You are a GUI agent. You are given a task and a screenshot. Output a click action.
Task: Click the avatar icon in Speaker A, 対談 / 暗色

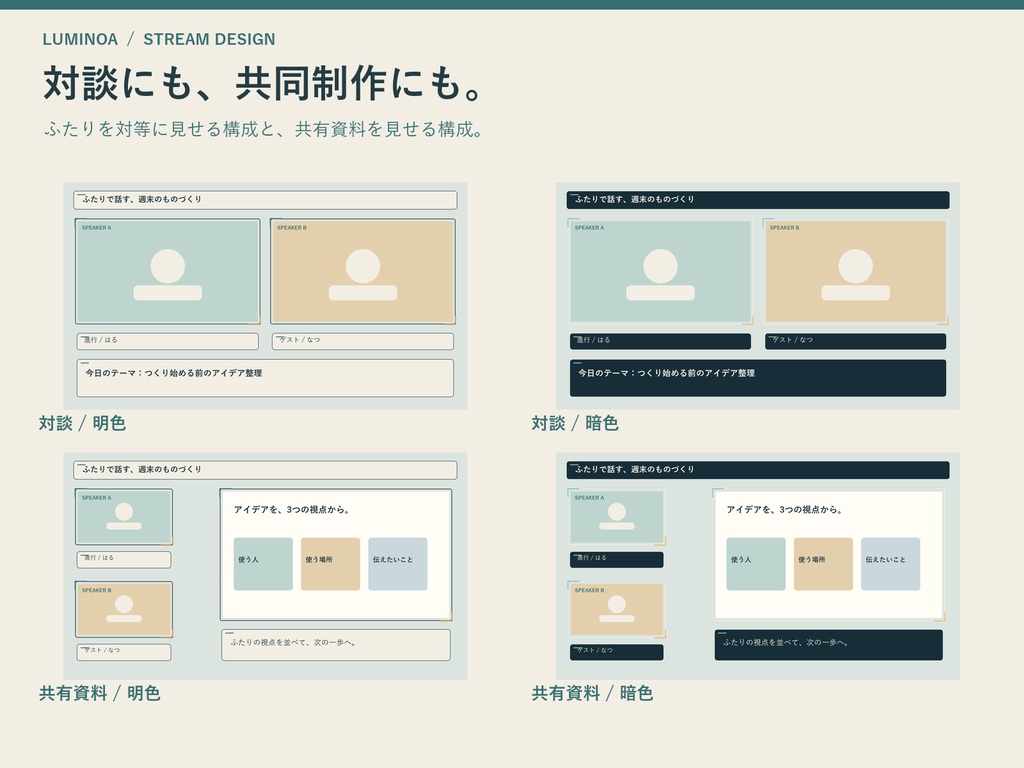tap(660, 275)
